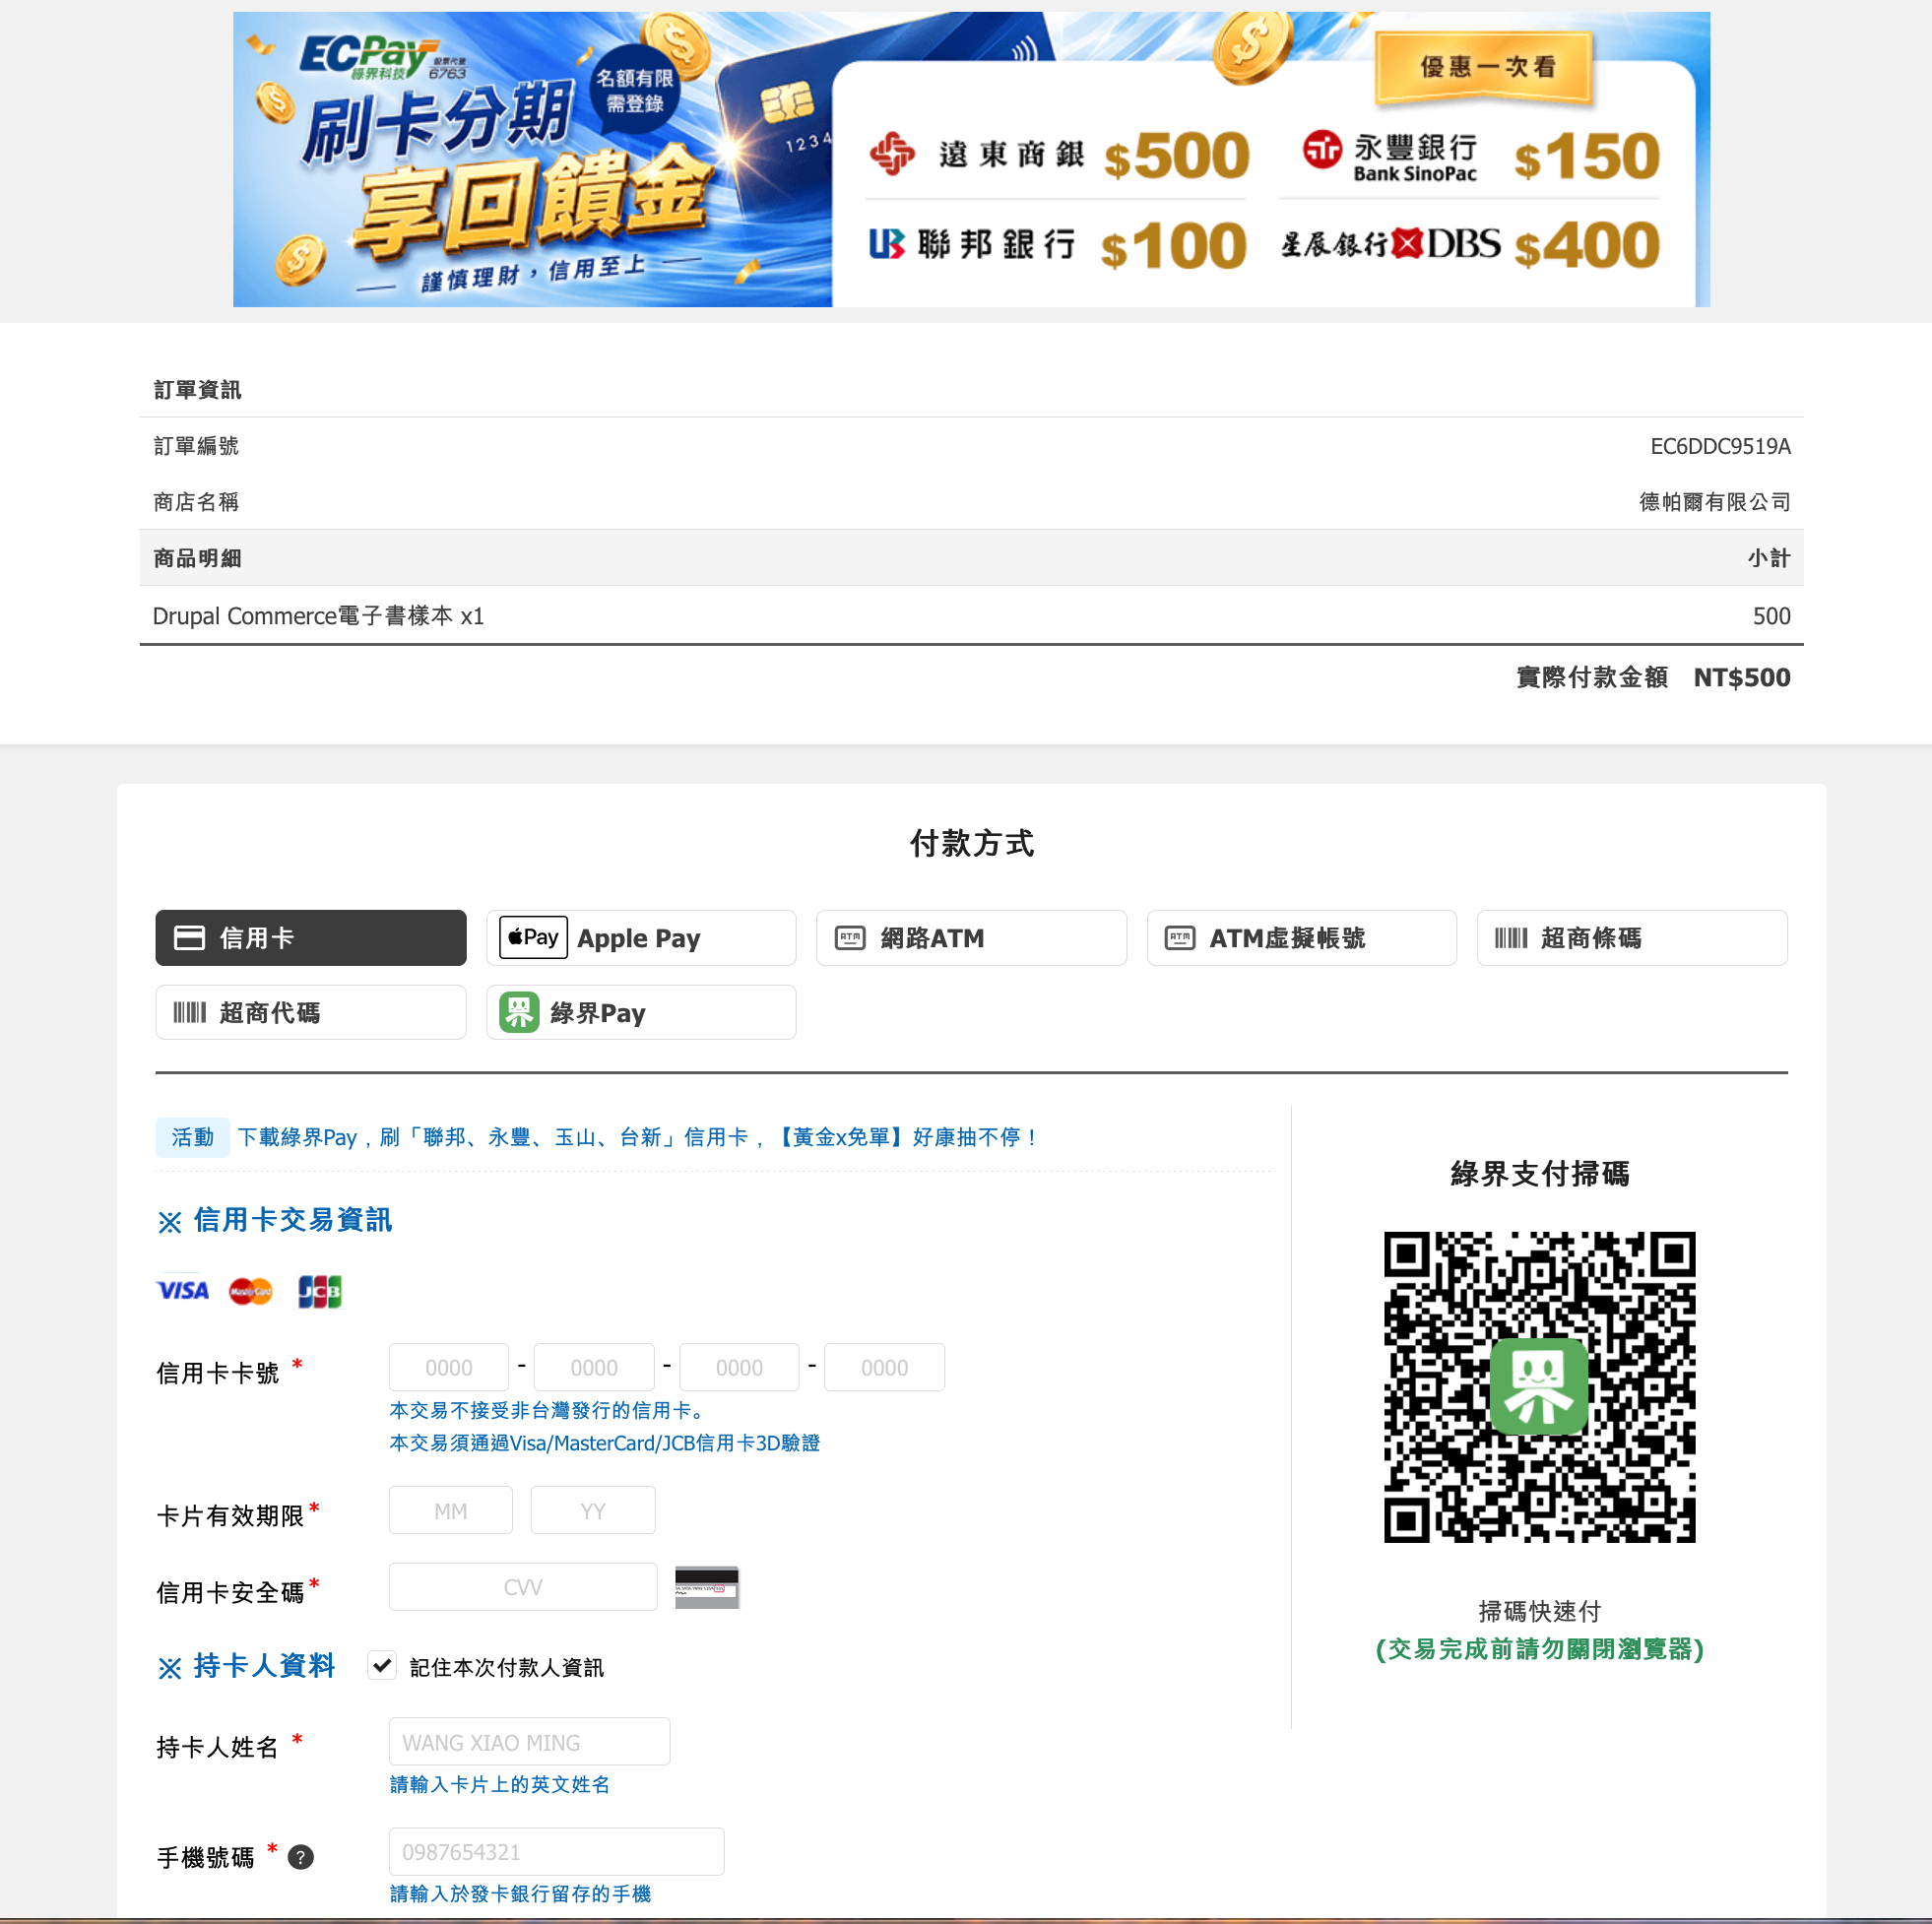Click the DBS 星展銀行 $400 offer
Viewport: 1932px width, 1924px height.
(x=1470, y=245)
